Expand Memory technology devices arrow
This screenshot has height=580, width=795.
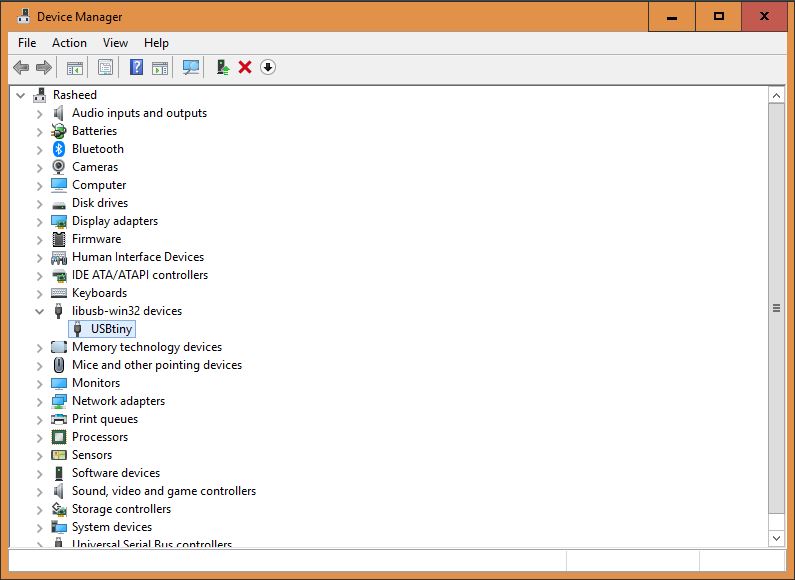(x=40, y=348)
